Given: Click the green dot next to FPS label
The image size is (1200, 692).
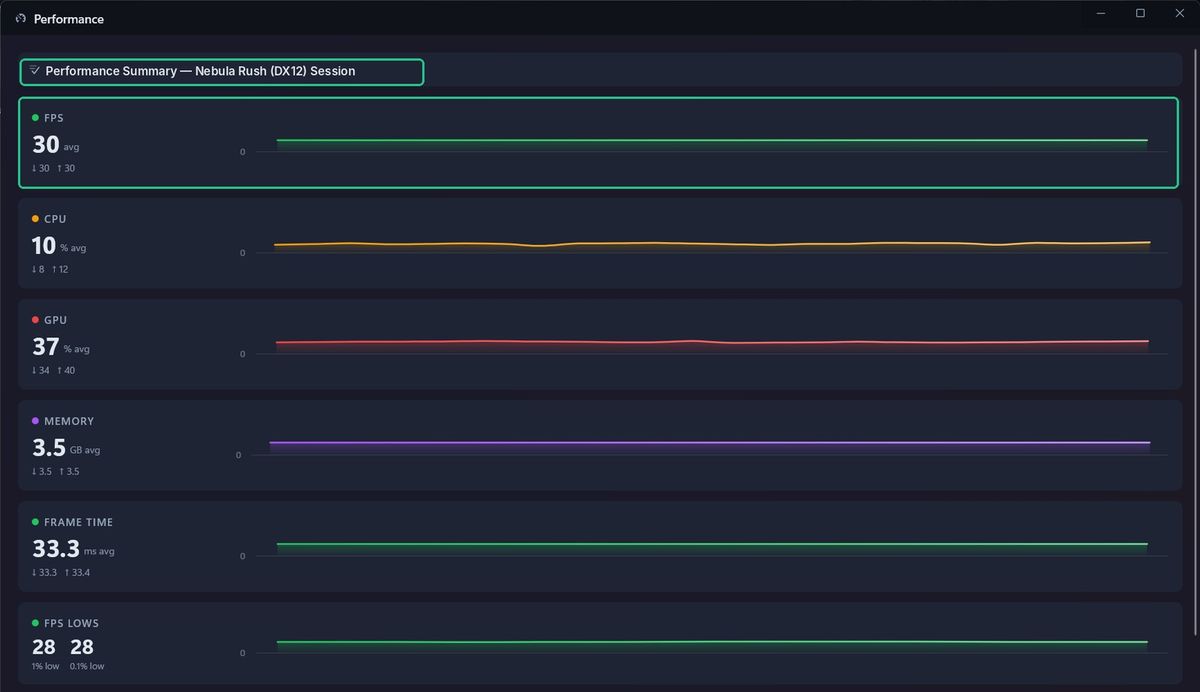Looking at the screenshot, I should (35, 117).
